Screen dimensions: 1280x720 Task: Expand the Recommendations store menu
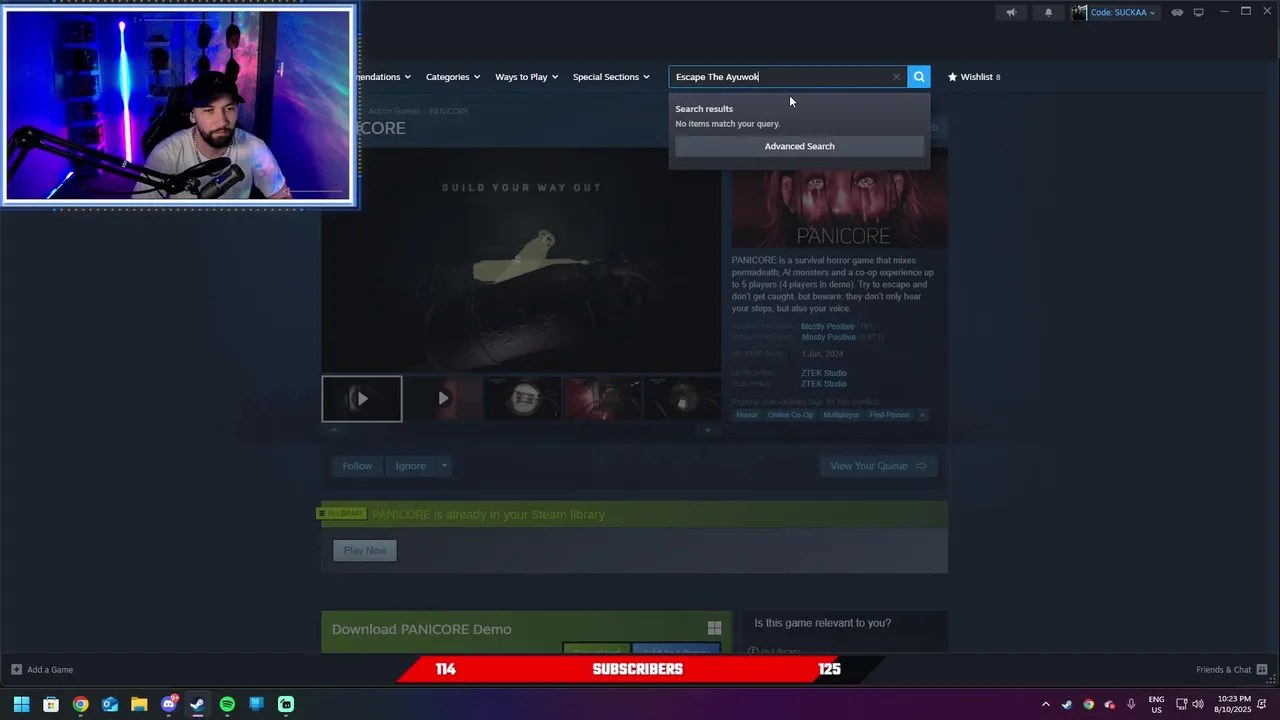384,77
